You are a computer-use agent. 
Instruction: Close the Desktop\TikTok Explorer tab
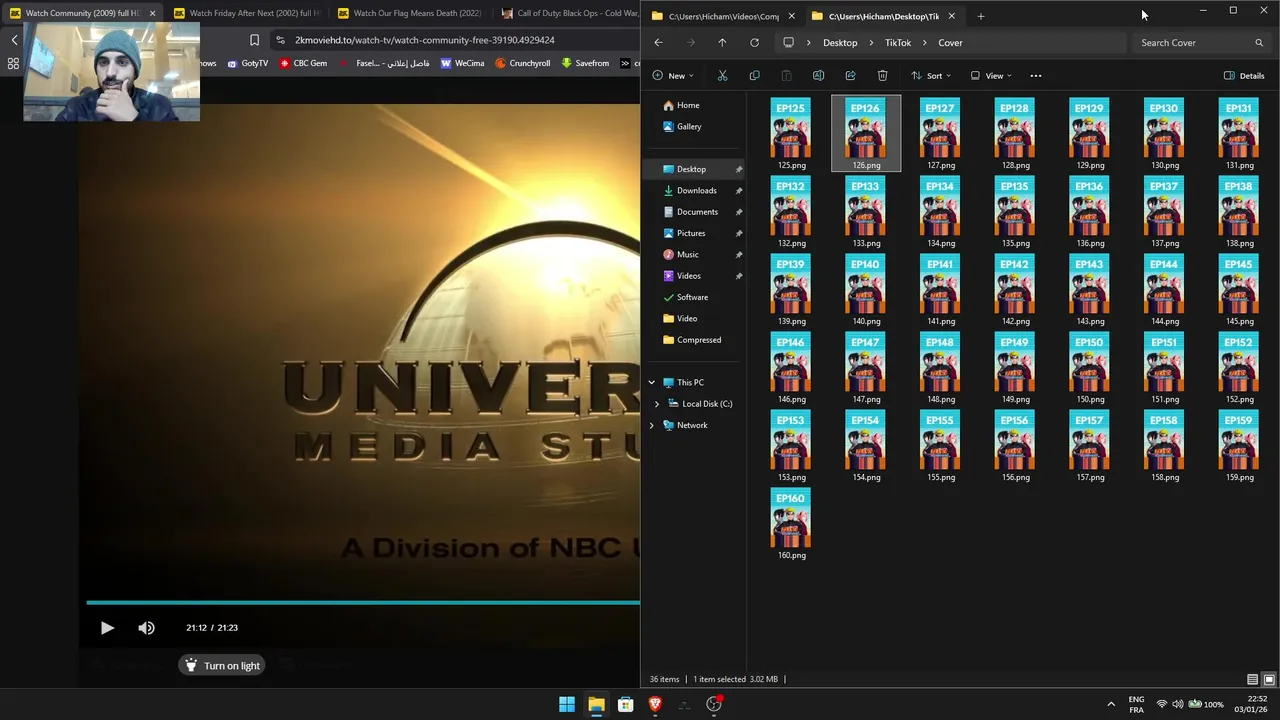(x=951, y=16)
